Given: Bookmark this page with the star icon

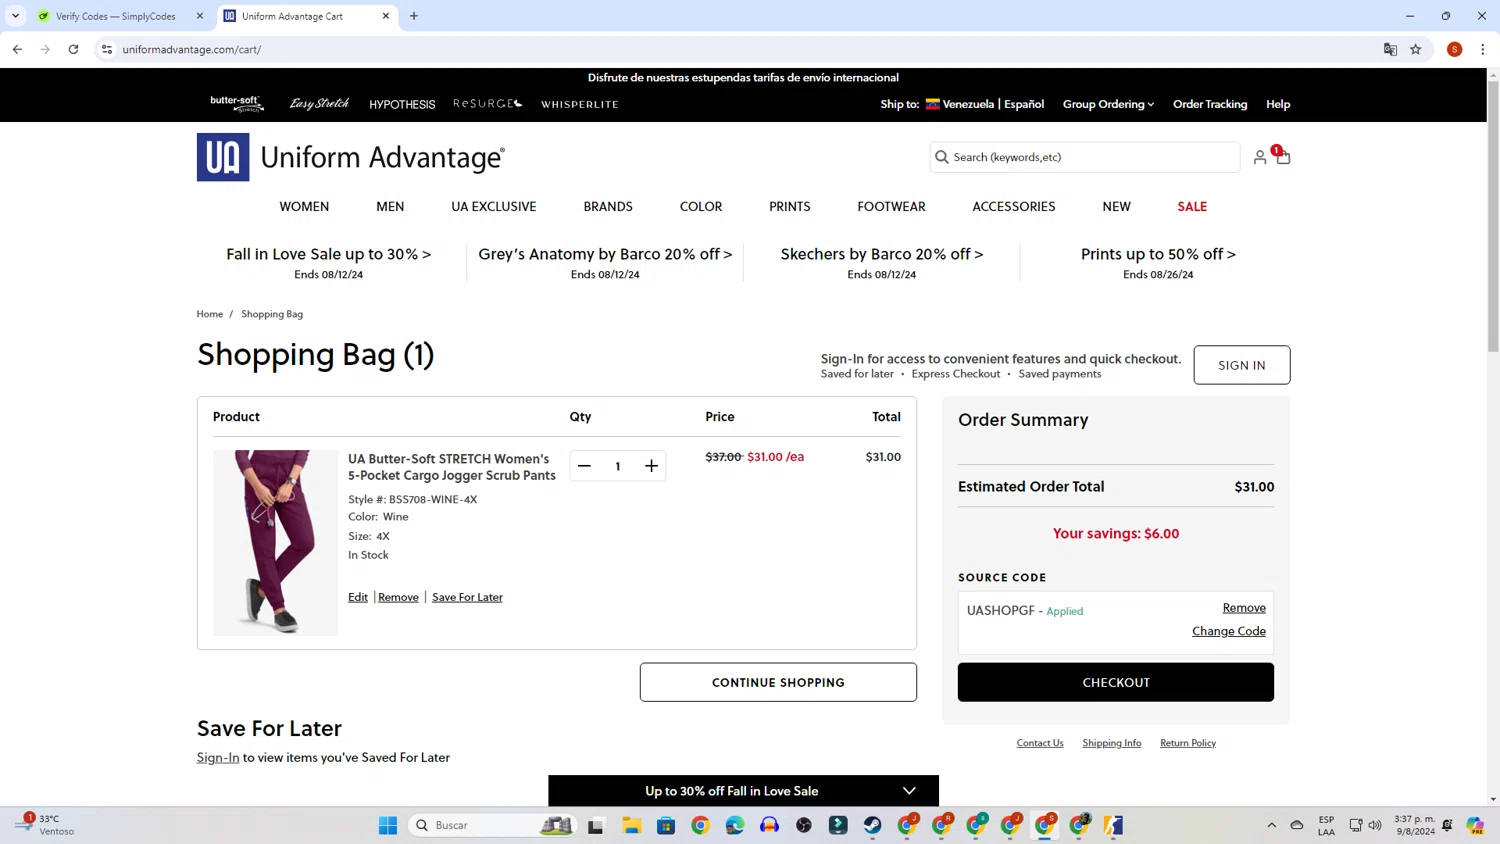Looking at the screenshot, I should tap(1416, 49).
